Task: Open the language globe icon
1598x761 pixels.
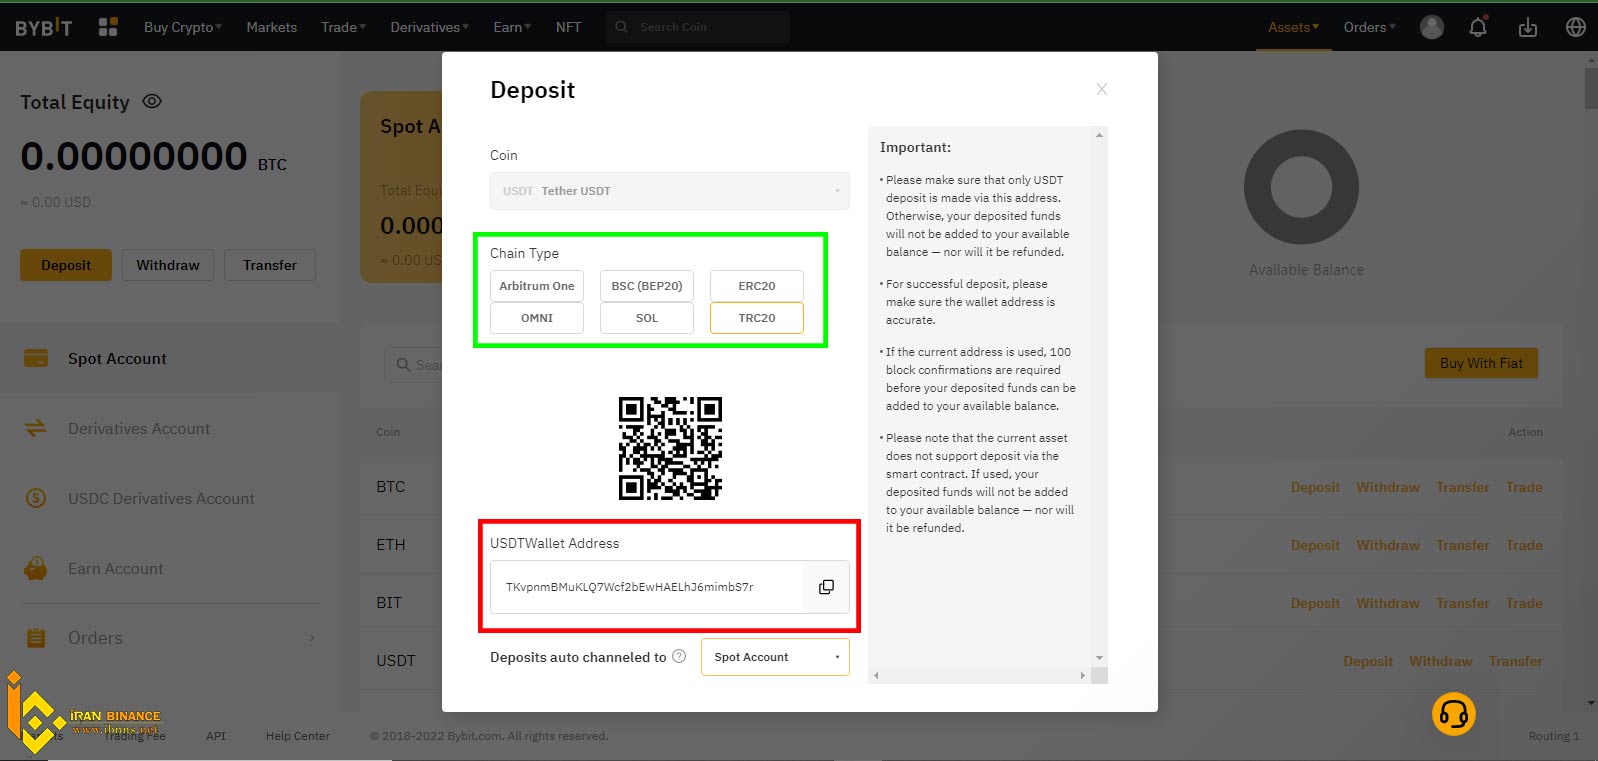Action: (x=1576, y=27)
